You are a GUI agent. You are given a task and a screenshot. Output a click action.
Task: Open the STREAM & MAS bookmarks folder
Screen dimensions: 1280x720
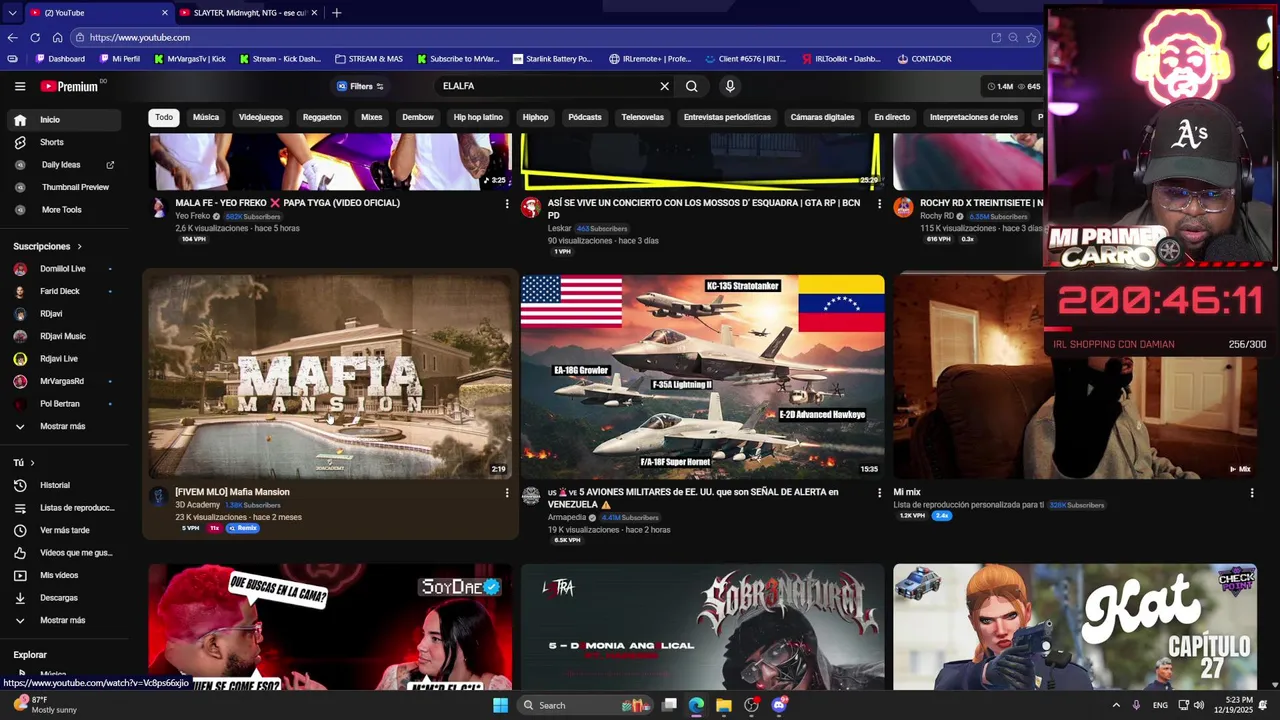point(369,59)
